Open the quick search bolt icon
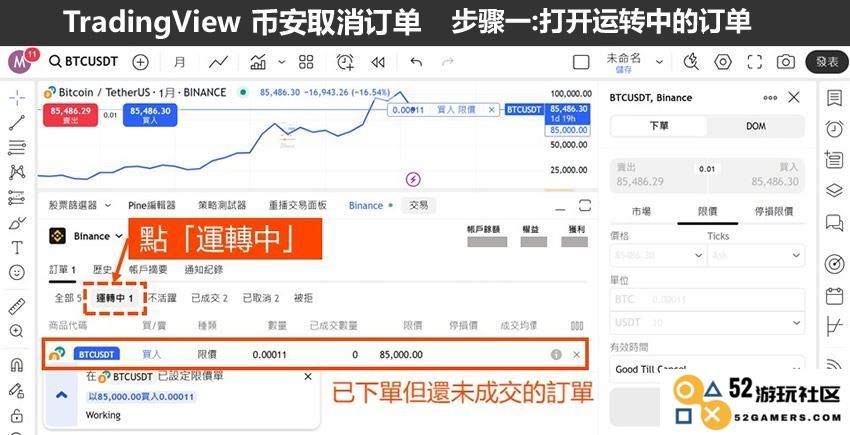The image size is (850, 435). tap(691, 62)
